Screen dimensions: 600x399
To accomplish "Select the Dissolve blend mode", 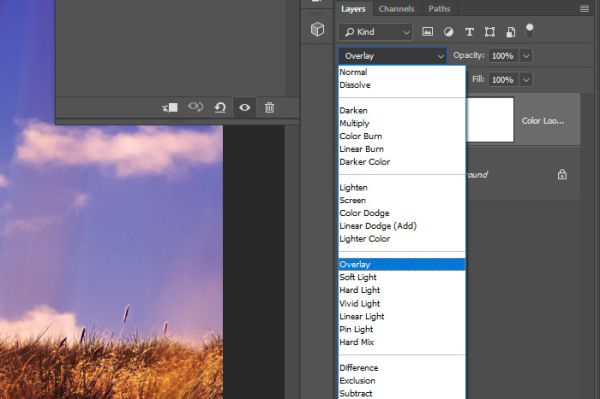I will click(x=402, y=85).
